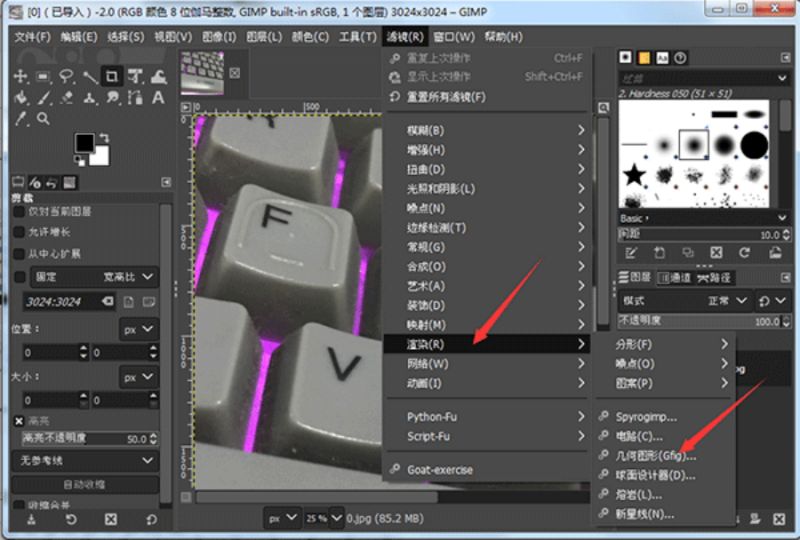Open the 无参考线 guides dropdown
The image size is (800, 540).
click(x=85, y=461)
